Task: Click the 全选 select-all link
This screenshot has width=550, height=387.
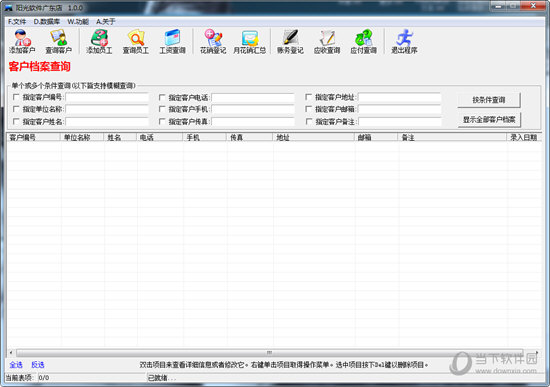Action: 16,365
